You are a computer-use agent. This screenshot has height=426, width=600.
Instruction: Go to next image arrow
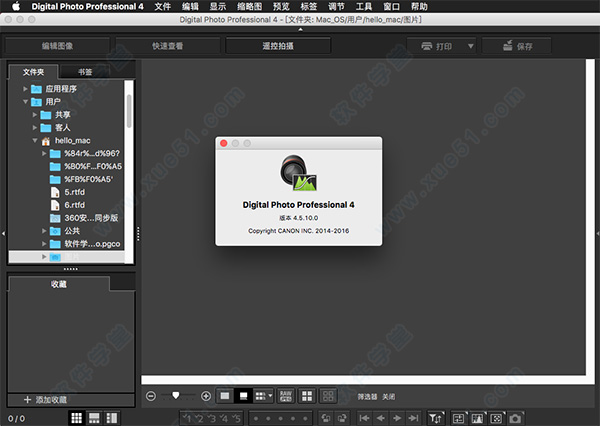(x=397, y=418)
